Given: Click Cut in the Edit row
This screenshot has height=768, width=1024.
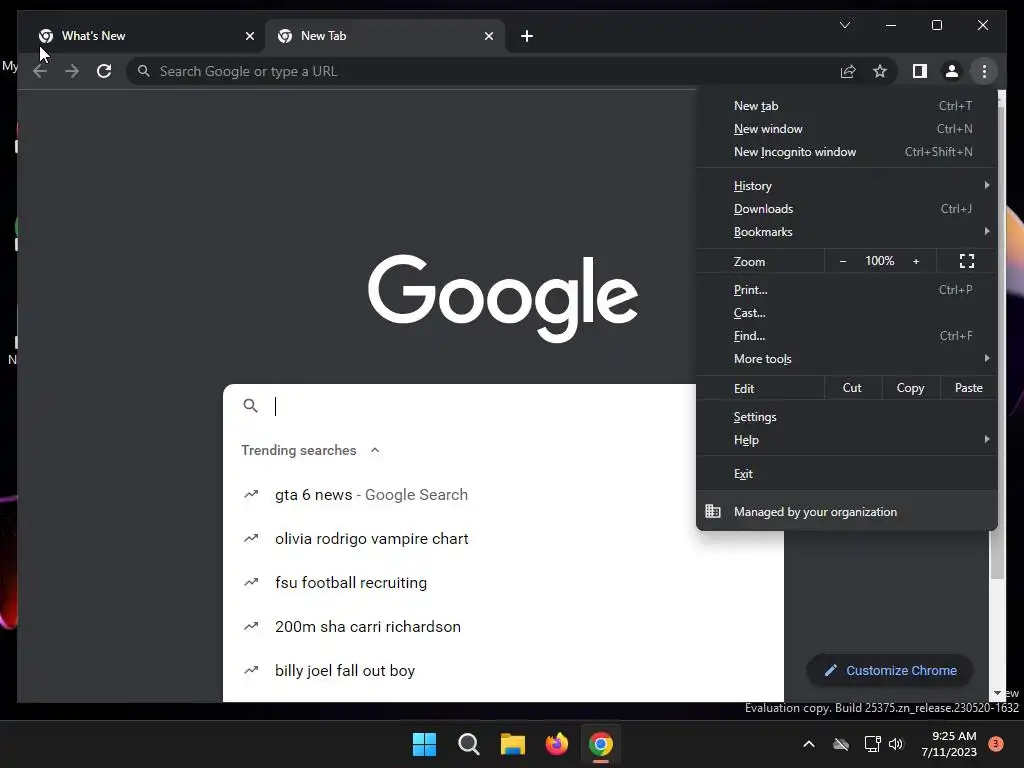Looking at the screenshot, I should [852, 388].
